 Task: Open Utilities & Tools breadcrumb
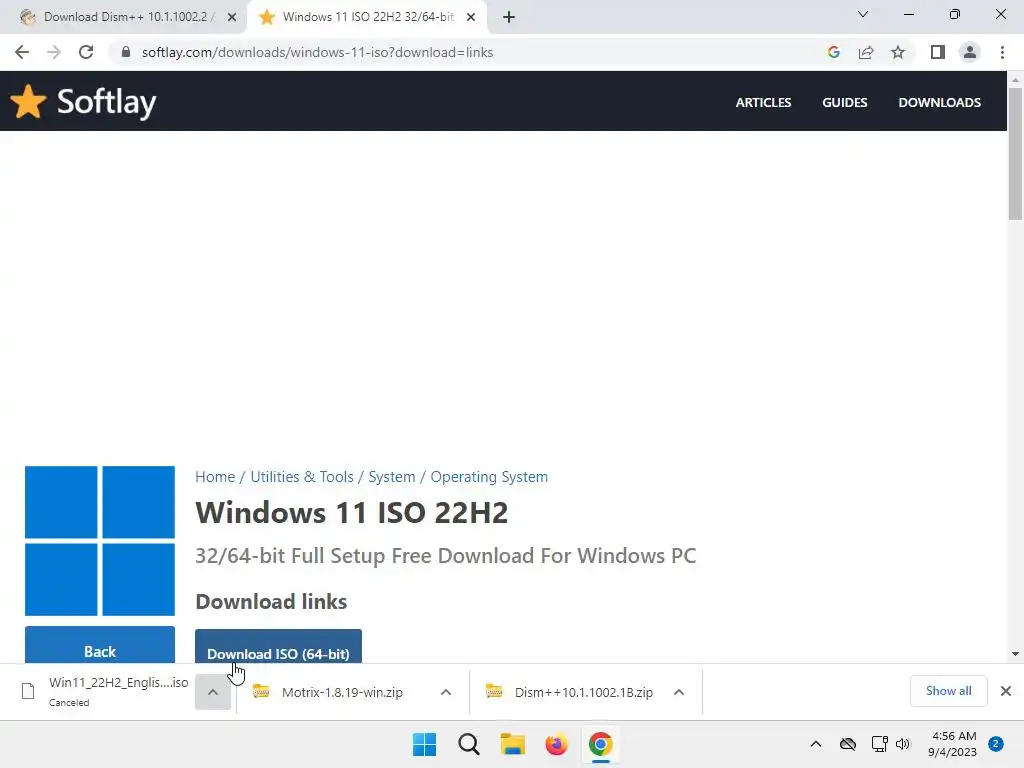302,477
